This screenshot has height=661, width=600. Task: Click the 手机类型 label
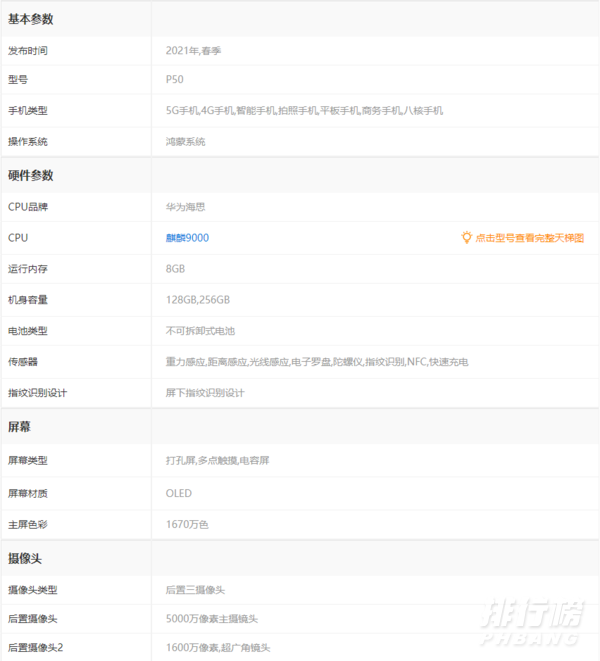click(28, 110)
